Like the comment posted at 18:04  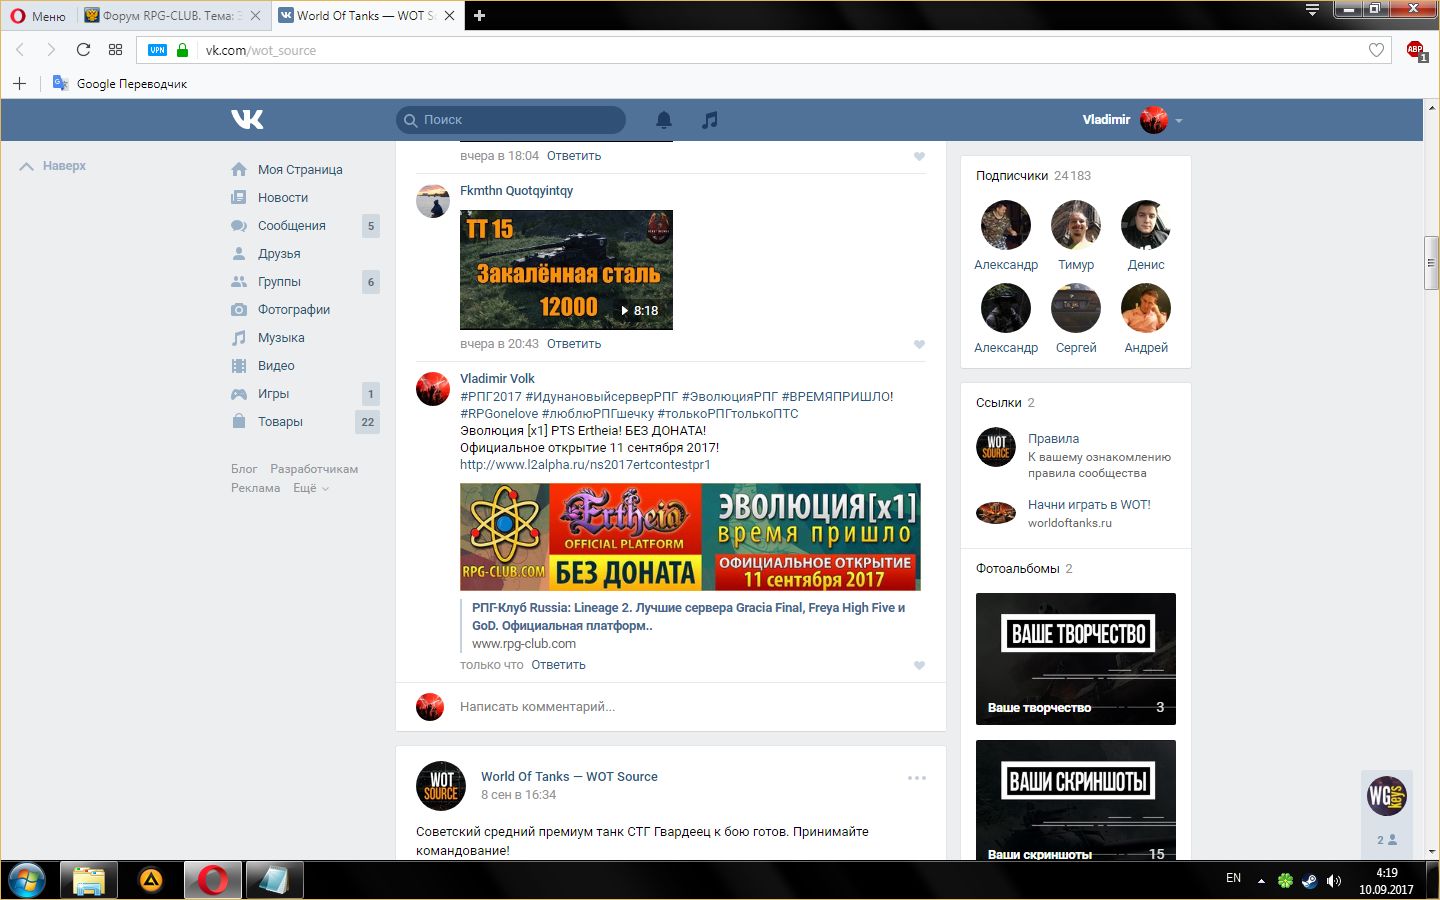[x=919, y=157]
